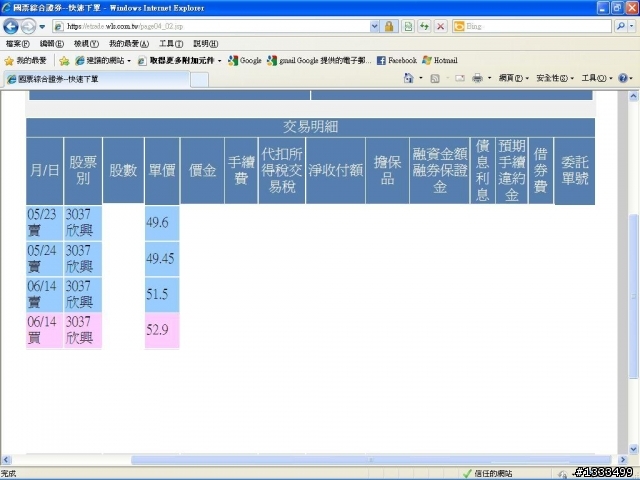Expand the Print dropdown arrow
This screenshot has height=480, width=640.
489,78
